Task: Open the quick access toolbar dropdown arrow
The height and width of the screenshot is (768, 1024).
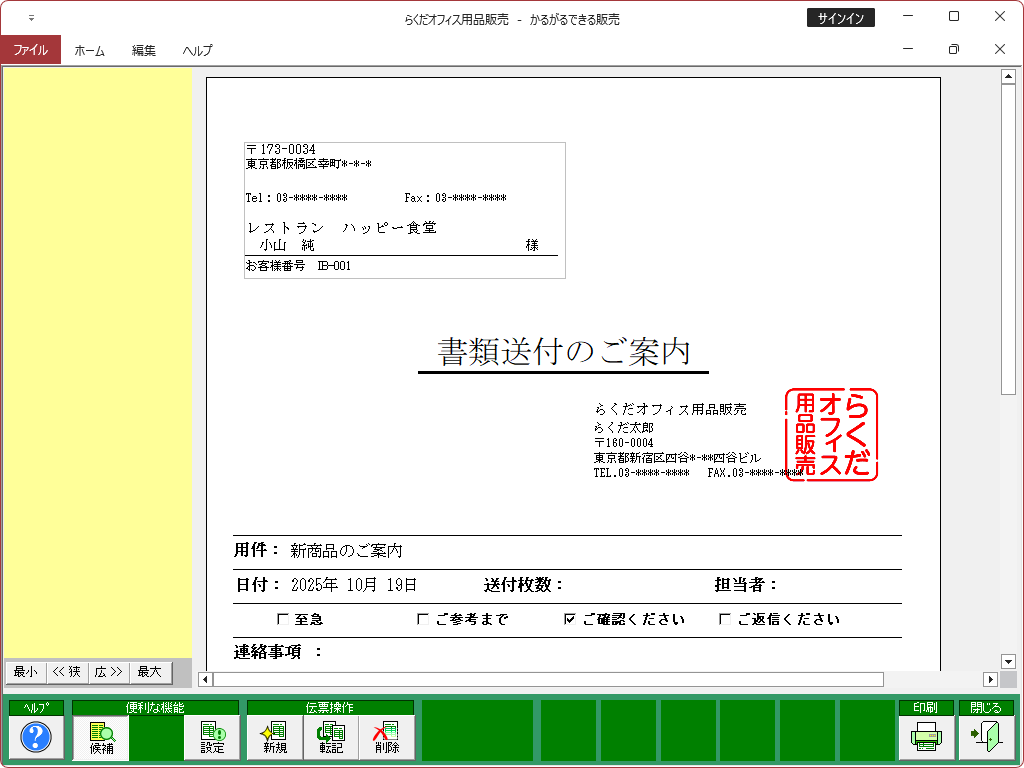Action: click(x=31, y=18)
